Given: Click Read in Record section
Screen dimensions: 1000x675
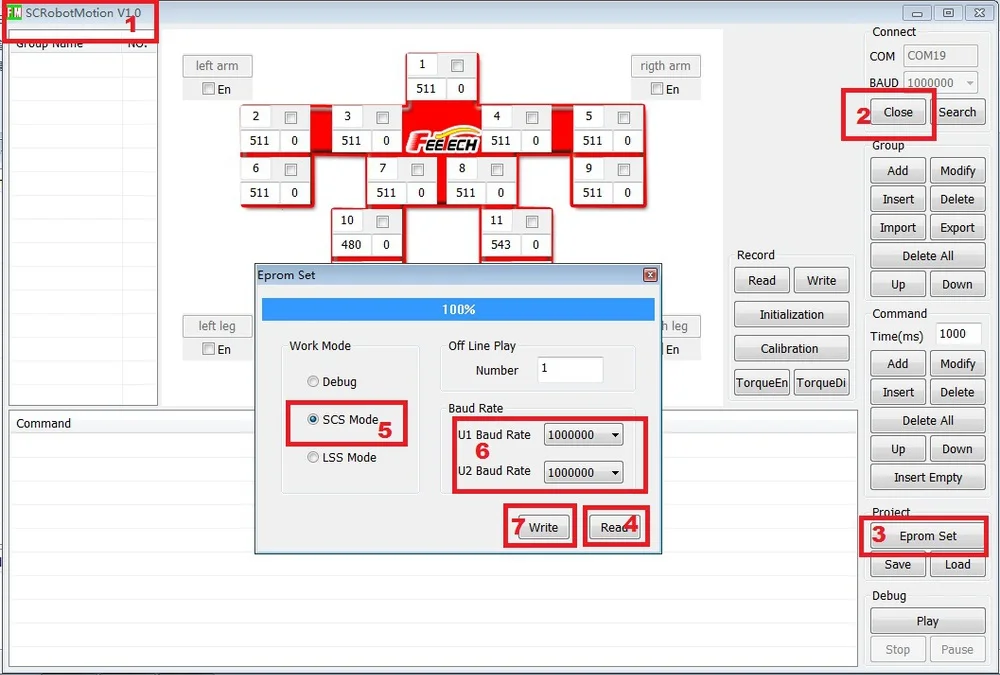Looking at the screenshot, I should (762, 280).
